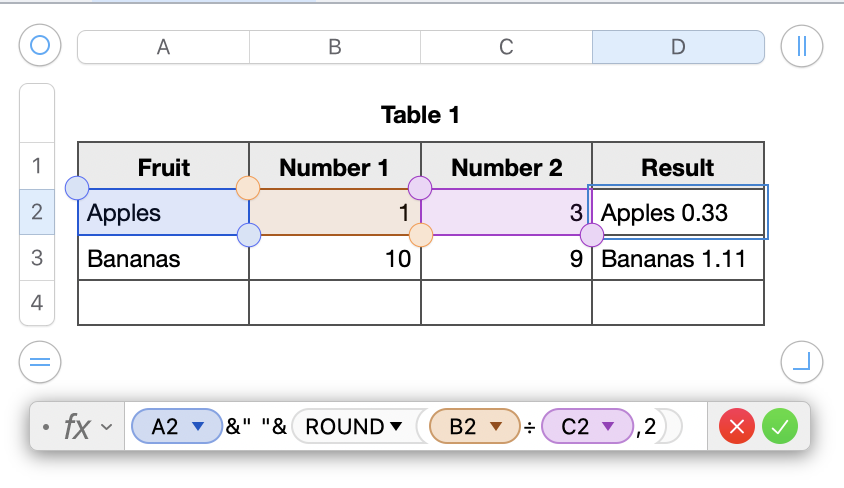Open the A2 reference token dropdown
This screenshot has height=488, width=844.
[x=197, y=428]
